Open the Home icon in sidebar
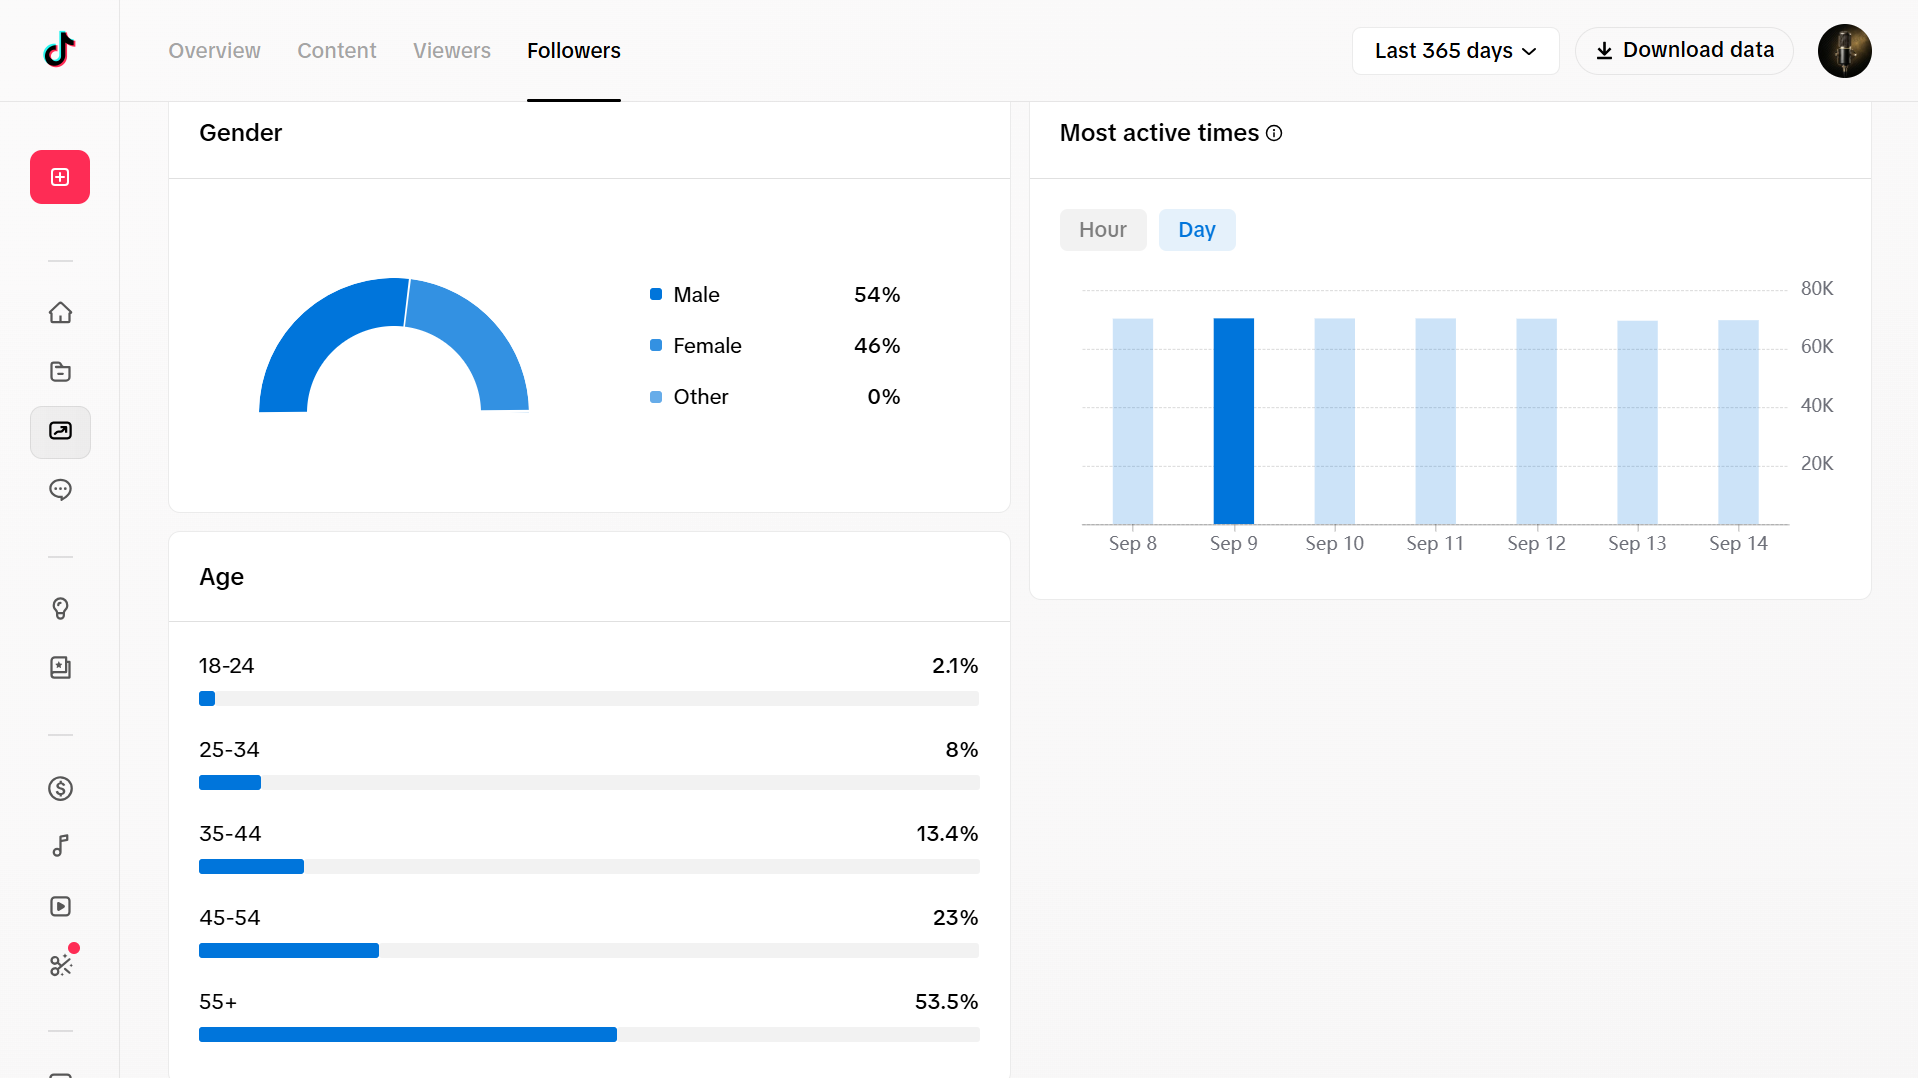 pyautogui.click(x=60, y=313)
